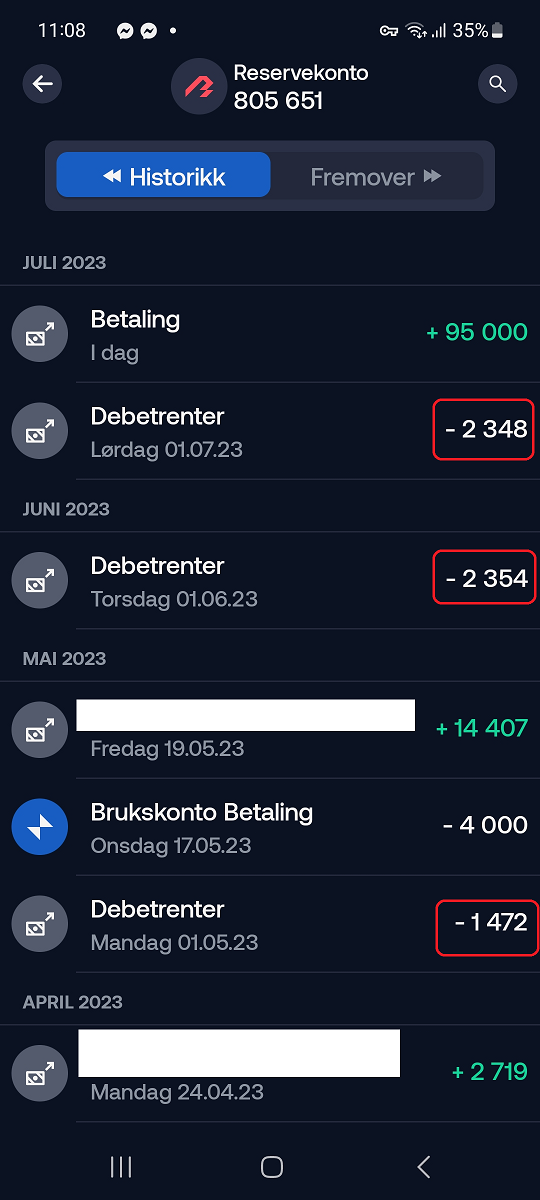Tap the red Reservekonto account logo
540x1200 pixels.
click(199, 87)
